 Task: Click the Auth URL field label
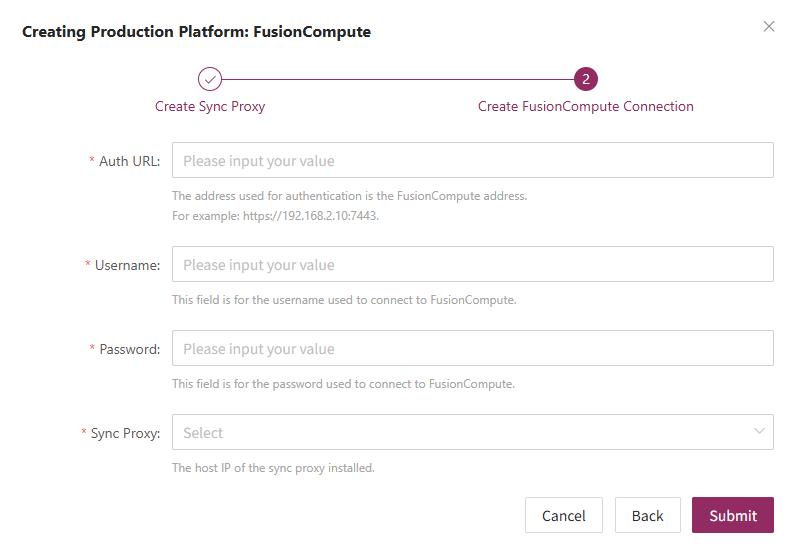point(129,161)
